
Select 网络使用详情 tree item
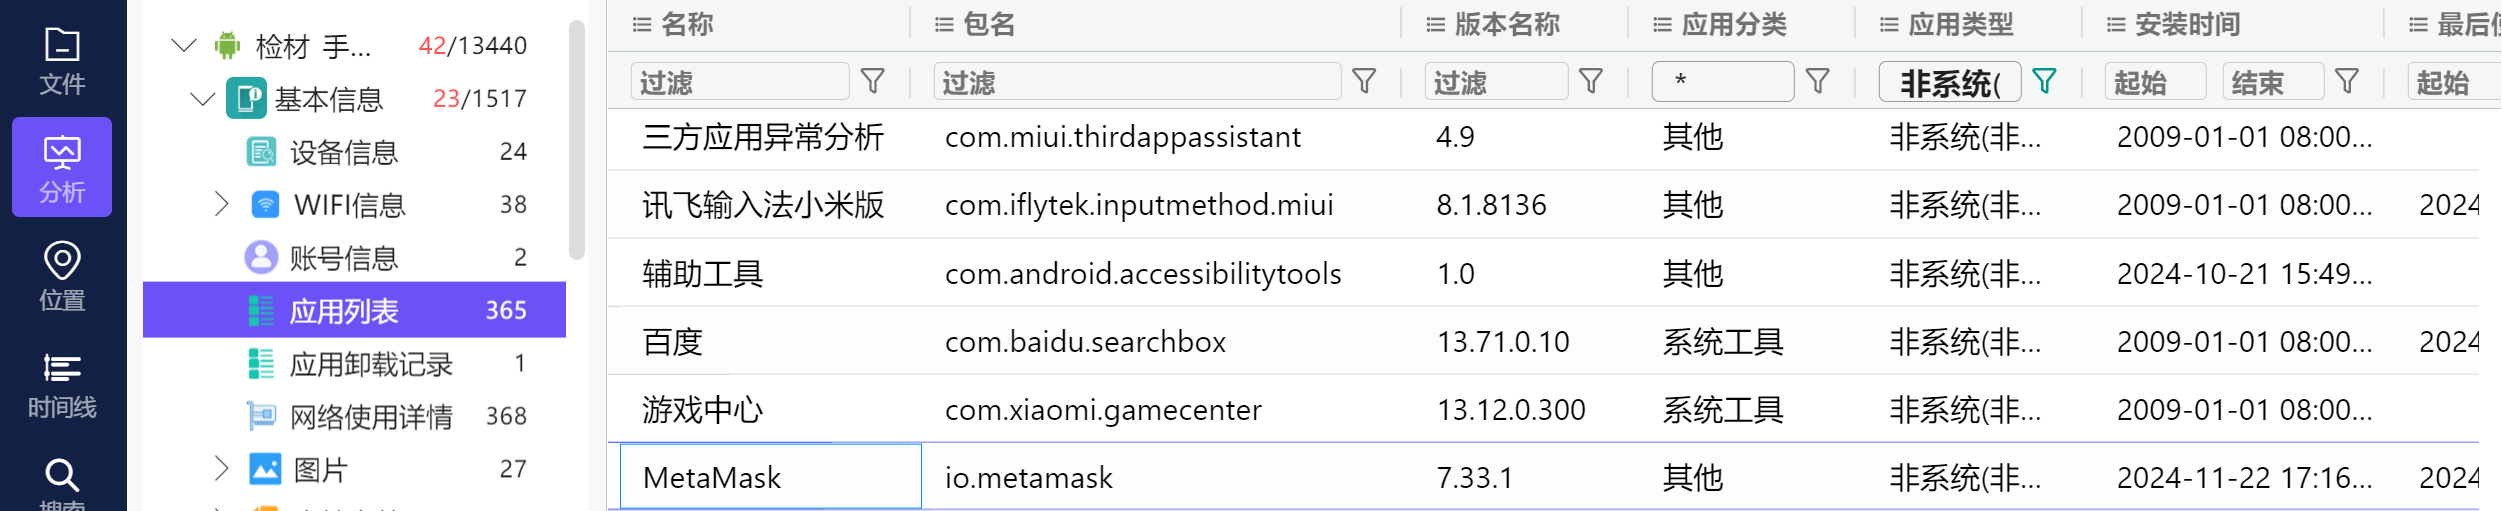click(x=370, y=416)
